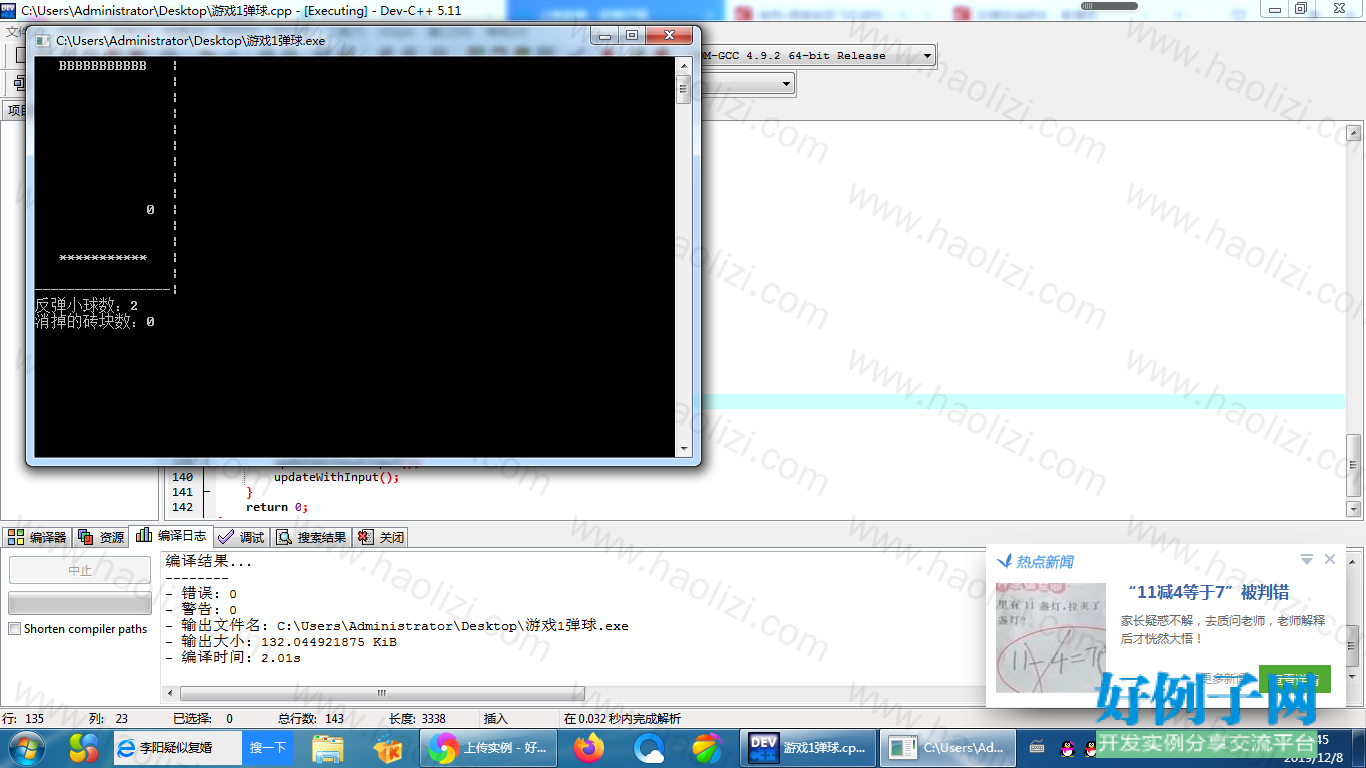This screenshot has height=768, width=1366.
Task: Switch to the C:\Users\Ad... console taskbar button
Action: pyautogui.click(x=948, y=747)
